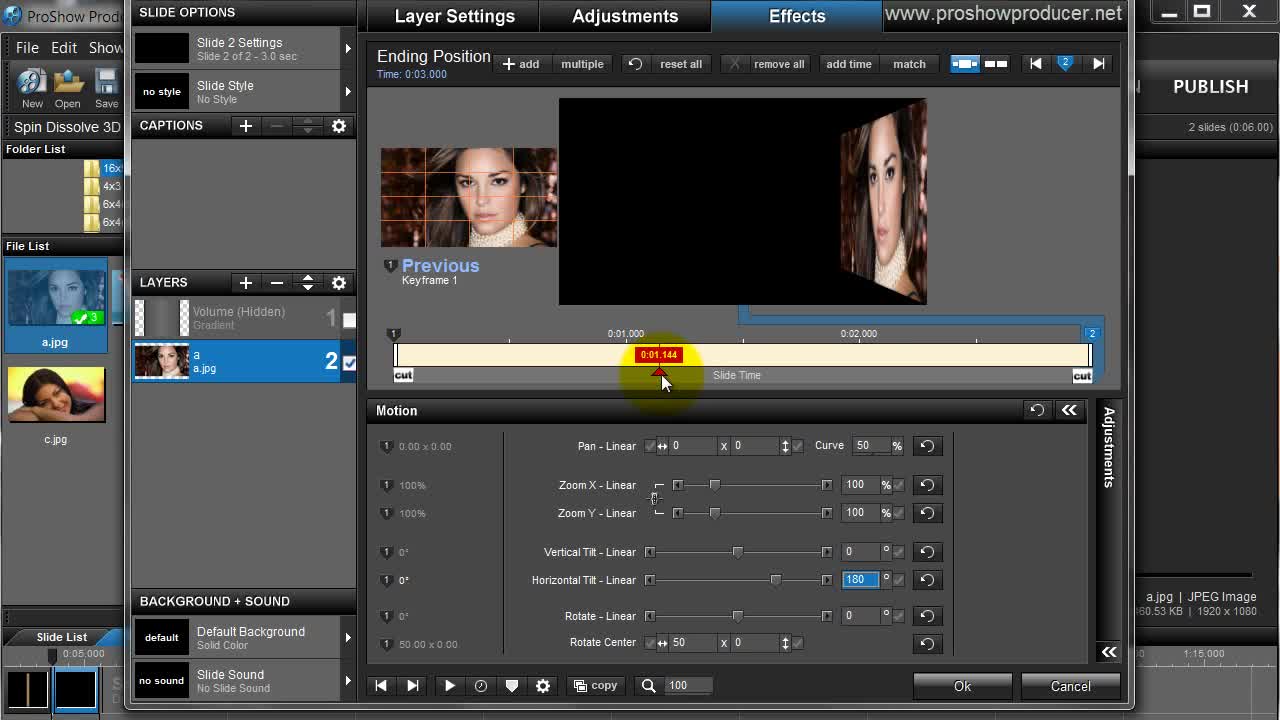1280x720 pixels.
Task: Toggle the Zoom Y keyframe checkbox
Action: point(899,513)
